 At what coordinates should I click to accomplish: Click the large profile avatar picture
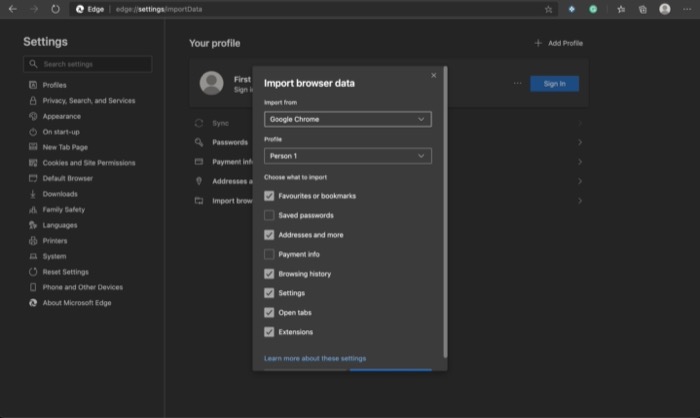click(x=211, y=83)
